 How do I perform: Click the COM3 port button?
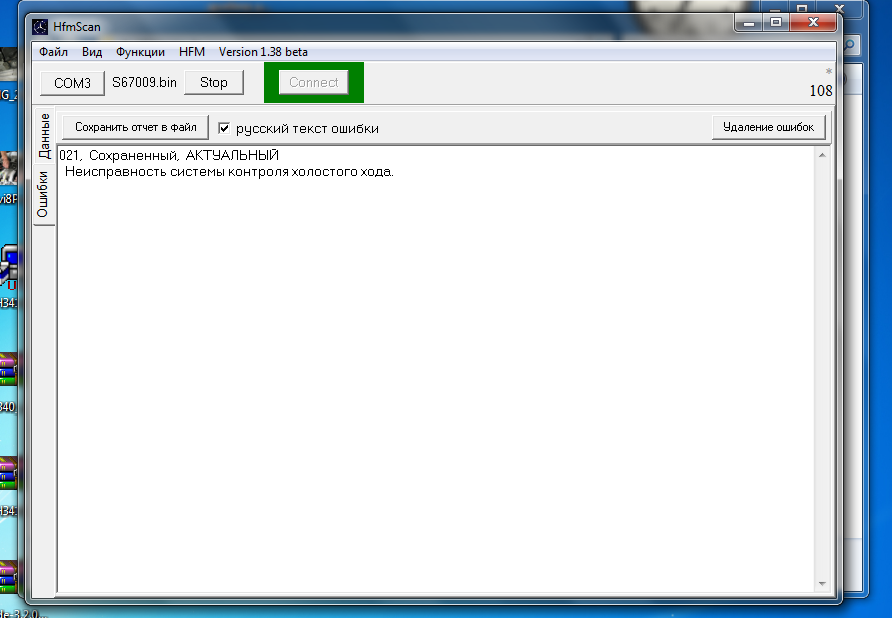pos(72,83)
